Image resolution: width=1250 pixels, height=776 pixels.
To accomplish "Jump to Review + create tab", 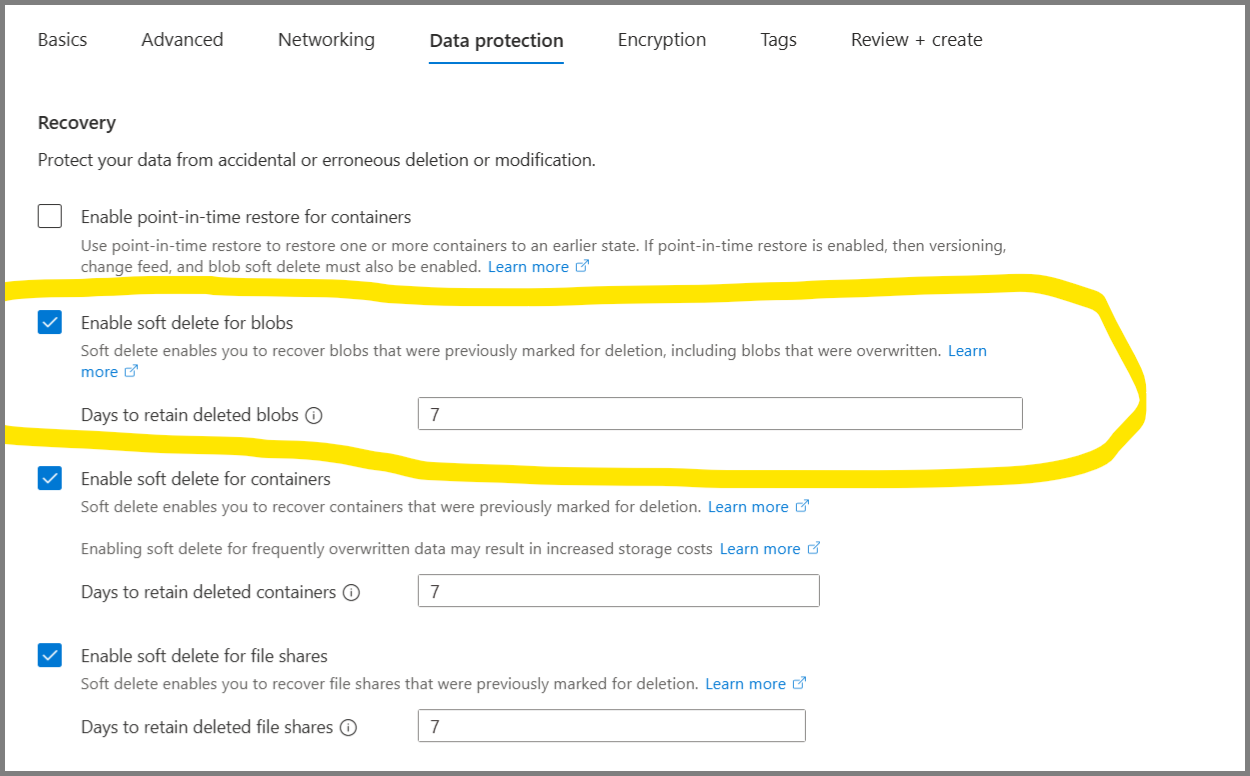I will 916,40.
